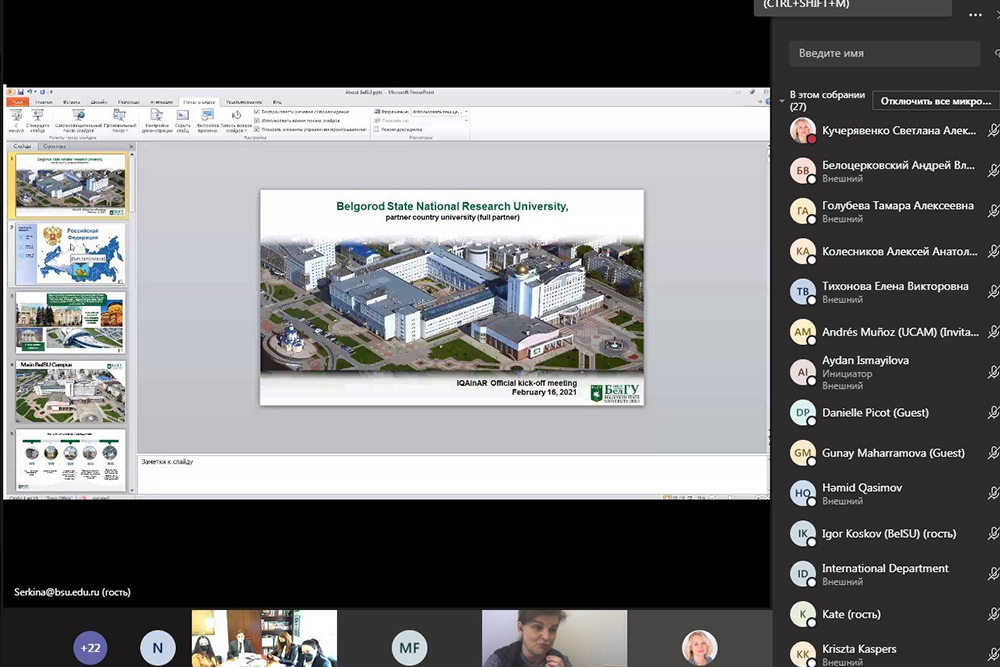Screen dimensions: 1000x667
Task: Show the +22 additional participants
Action: tap(91, 647)
